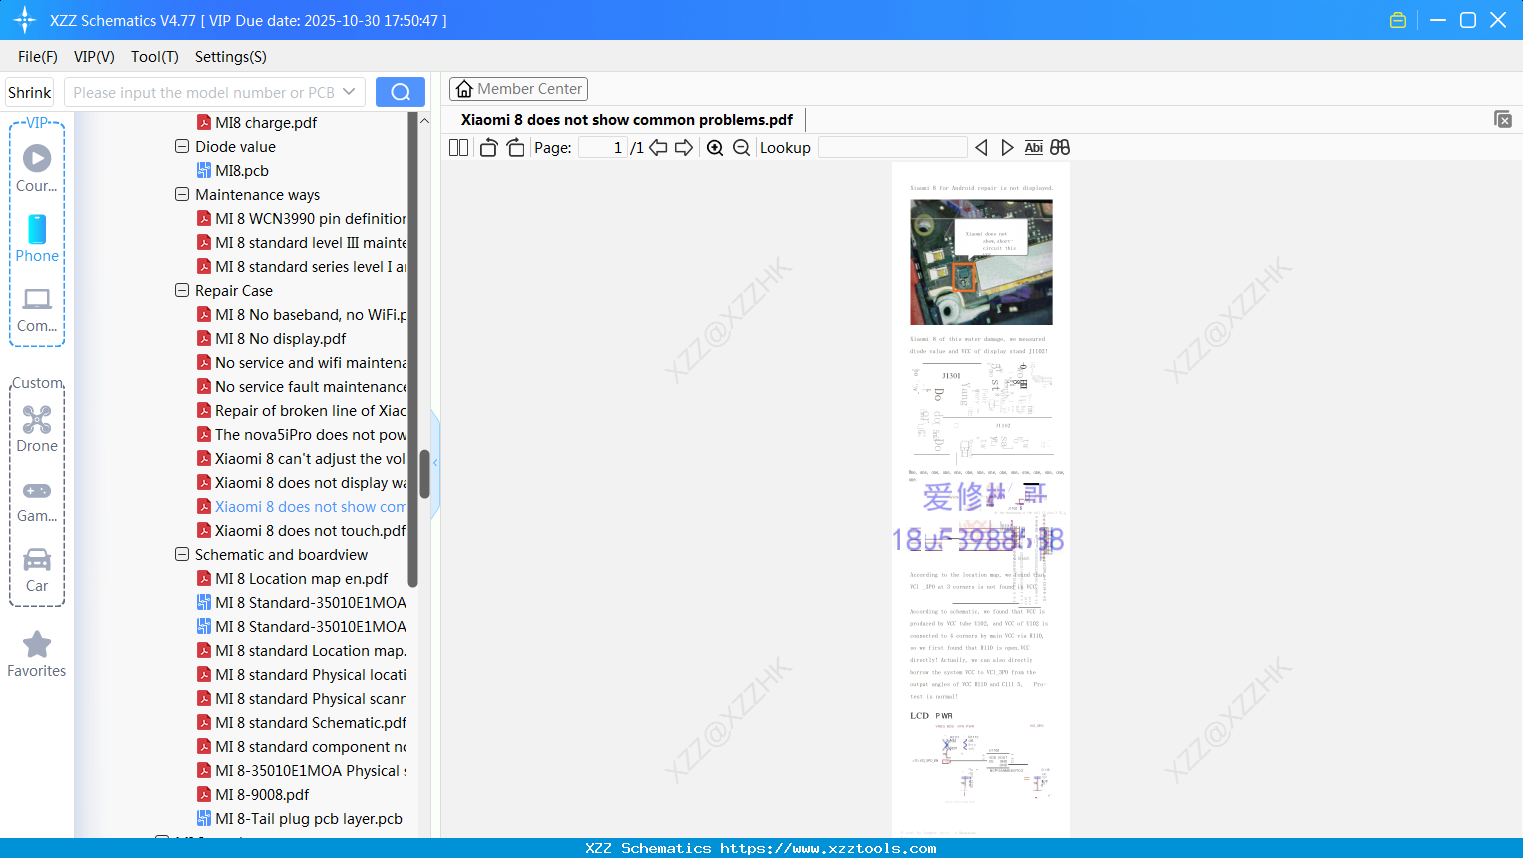Collapse the Maintenance ways folder
Image resolution: width=1523 pixels, height=858 pixels.
(x=182, y=194)
